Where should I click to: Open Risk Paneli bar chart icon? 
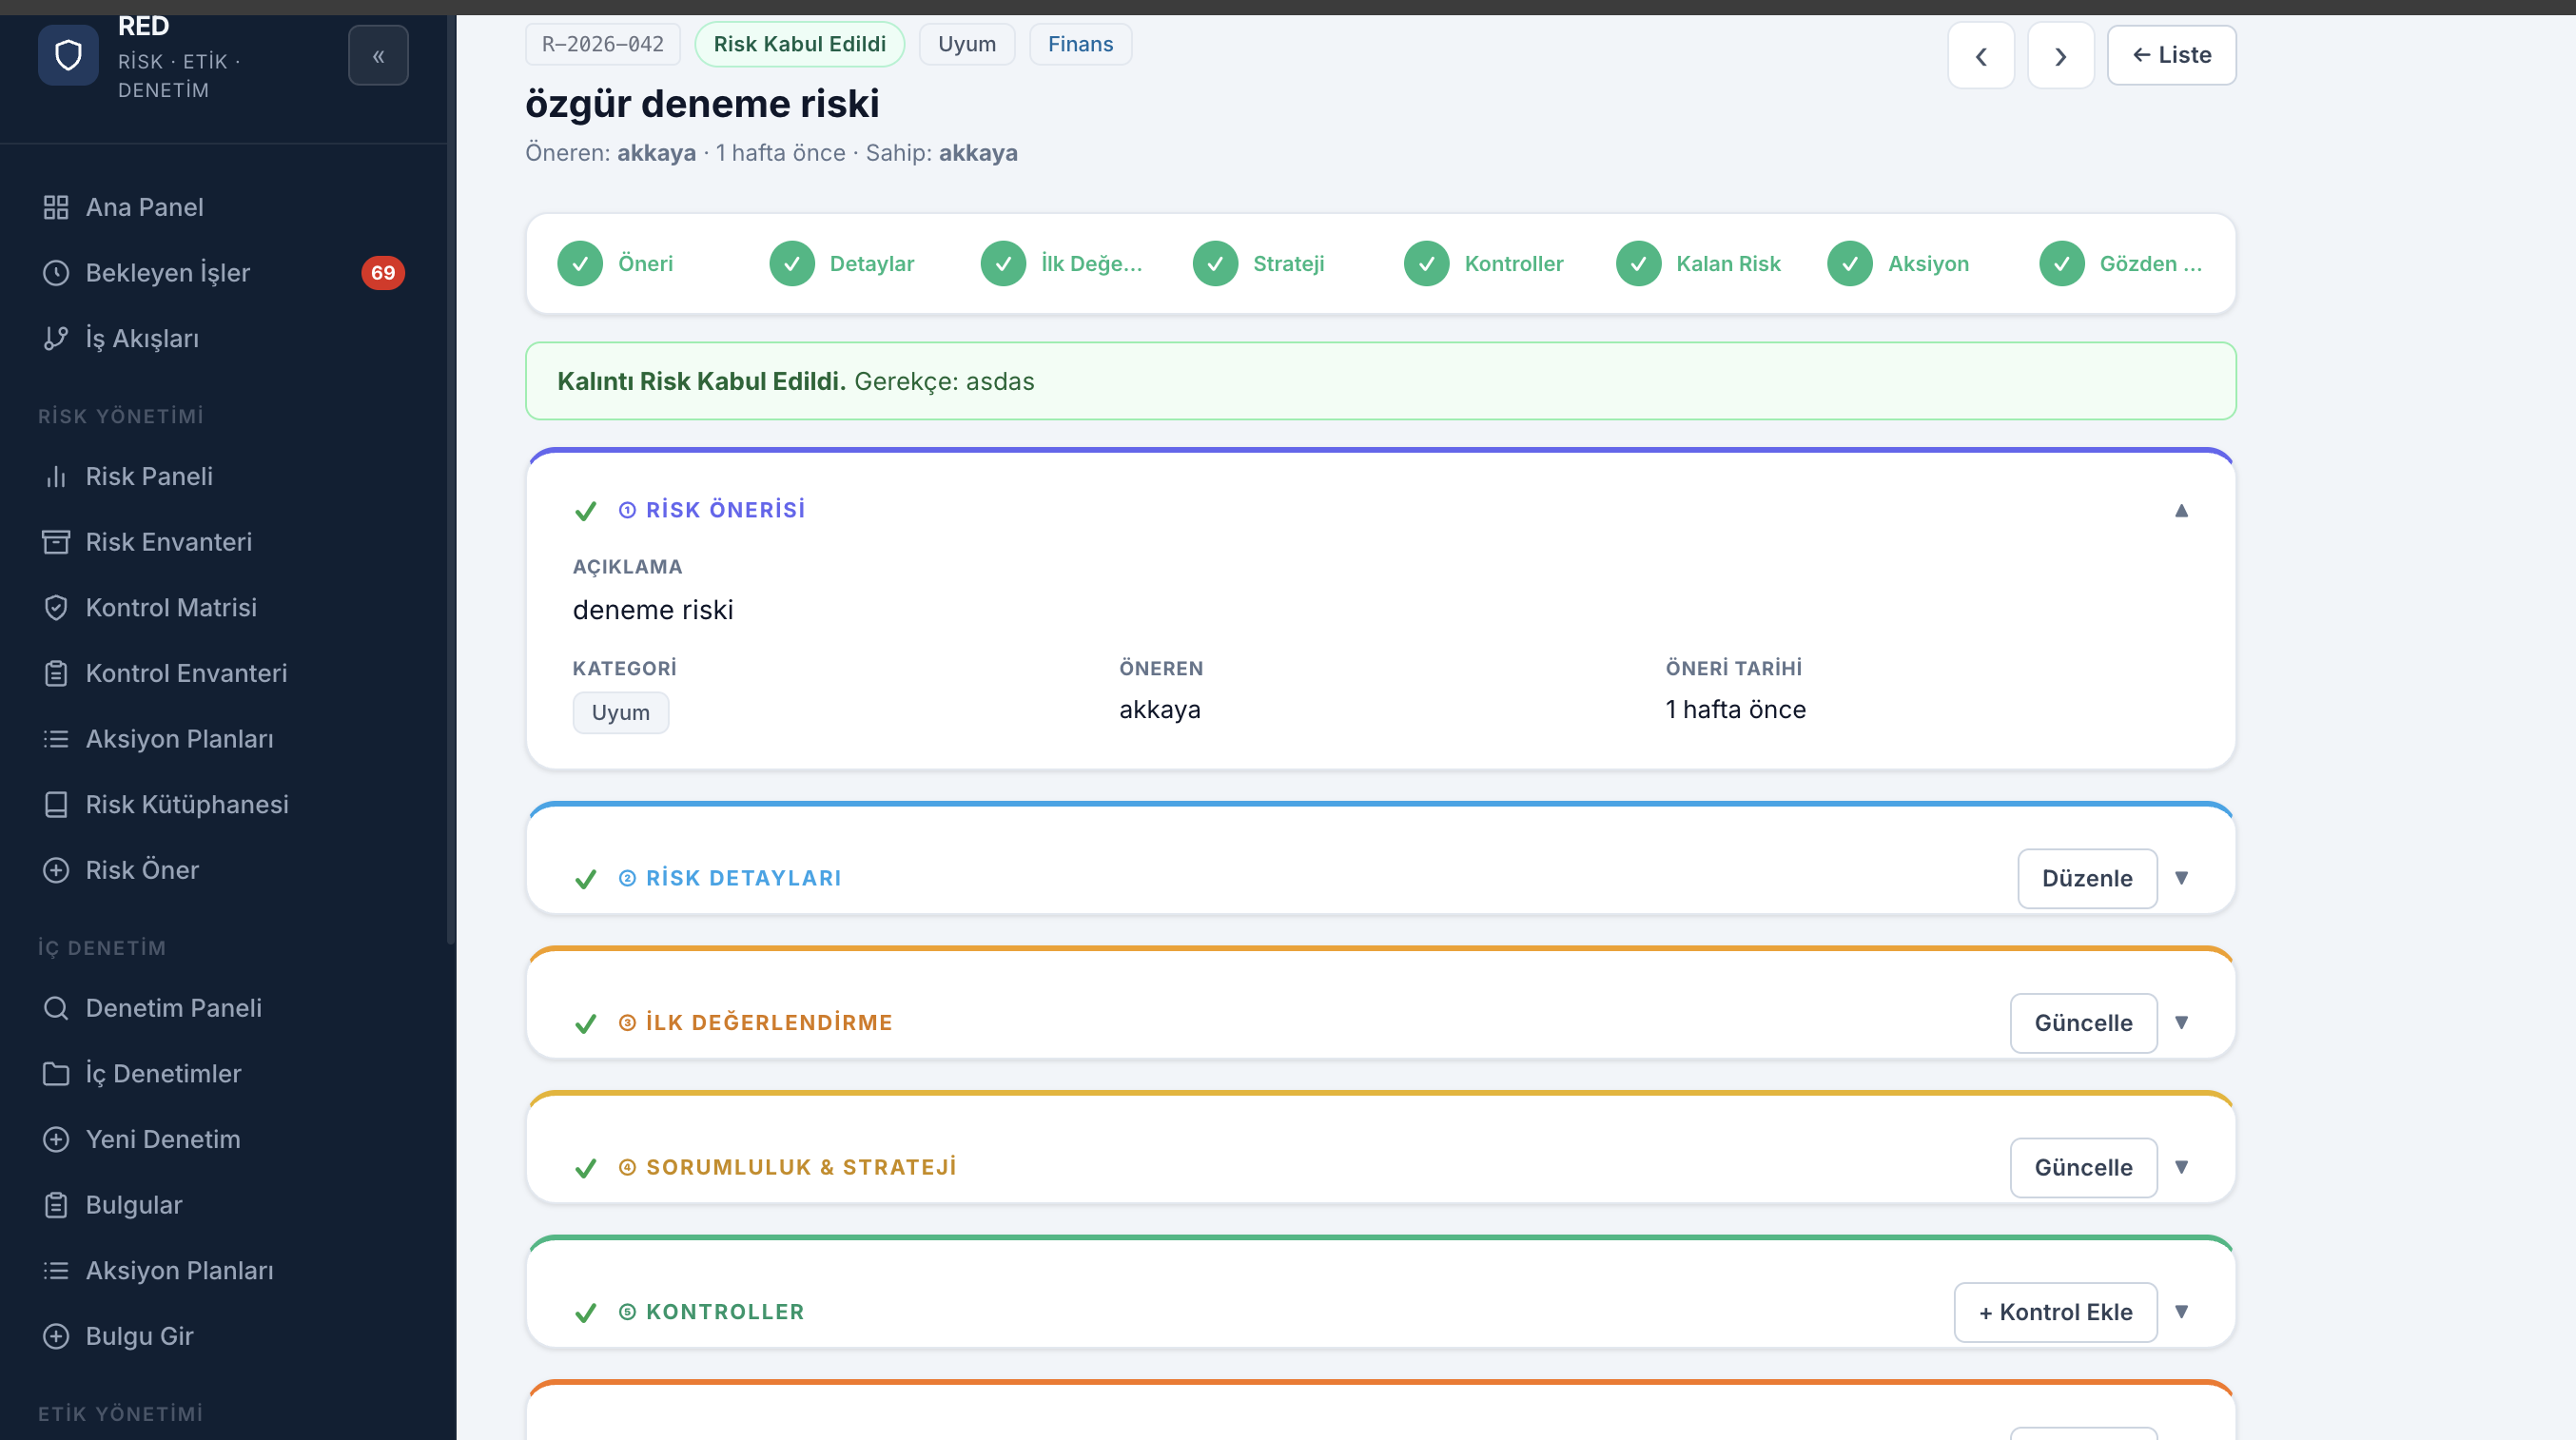pyautogui.click(x=56, y=476)
